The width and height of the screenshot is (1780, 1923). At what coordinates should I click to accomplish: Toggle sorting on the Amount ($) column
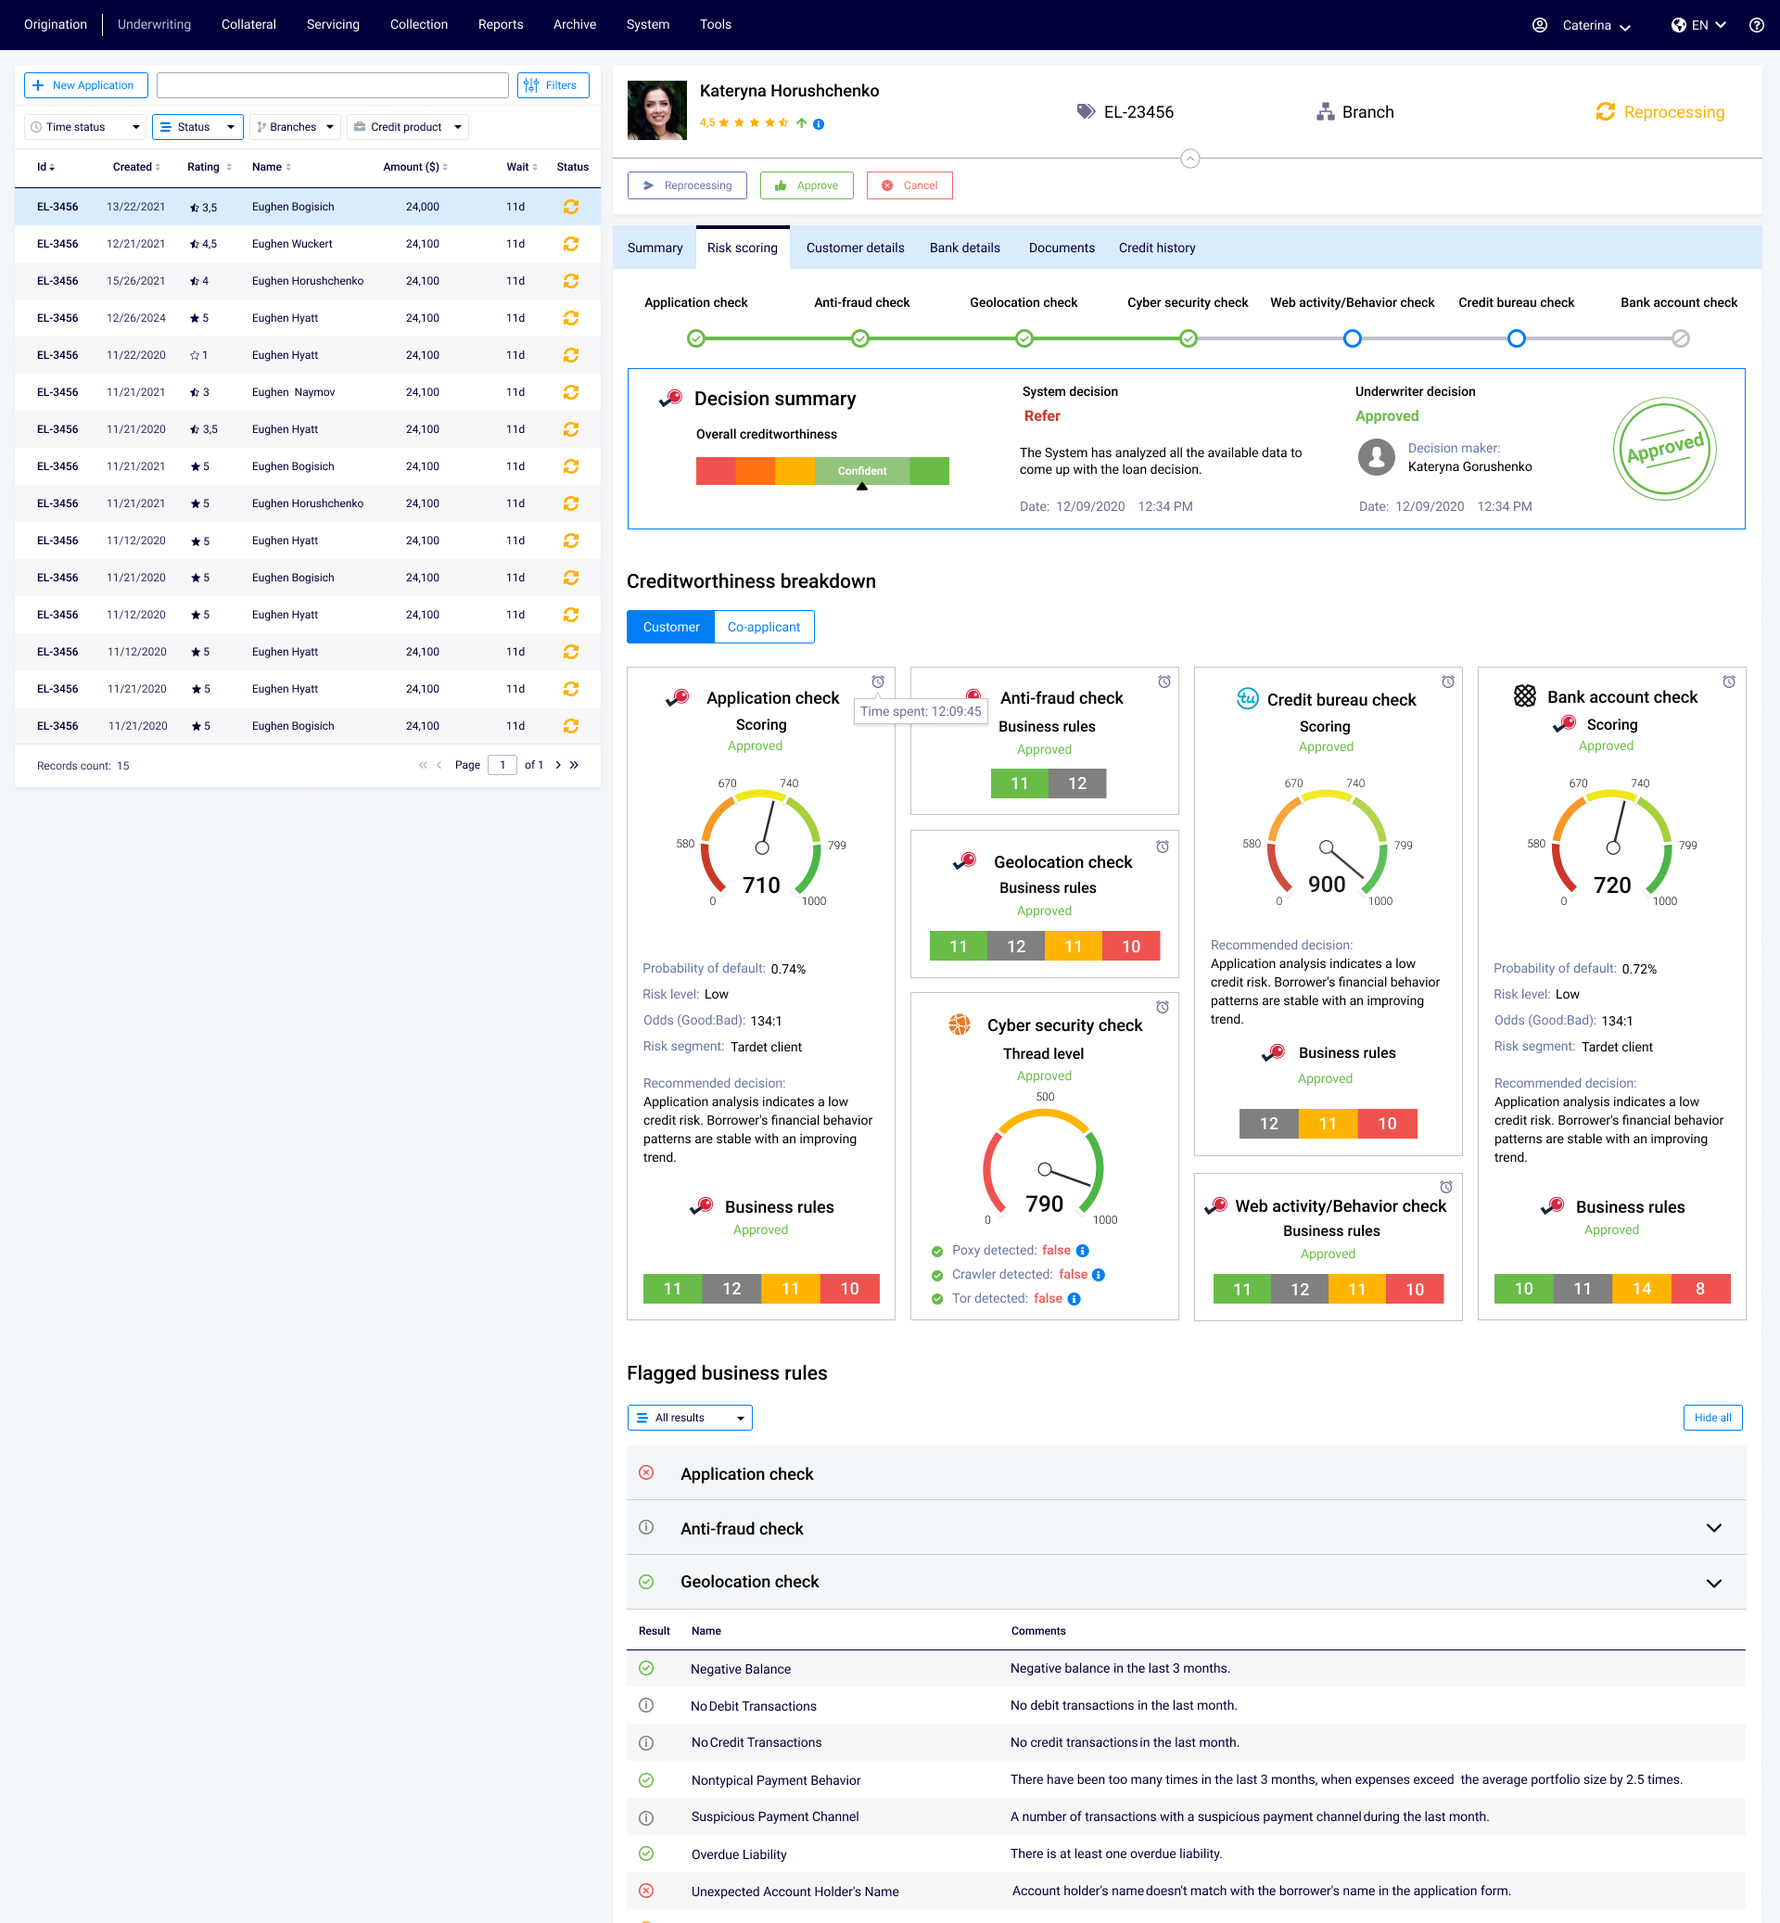point(446,167)
